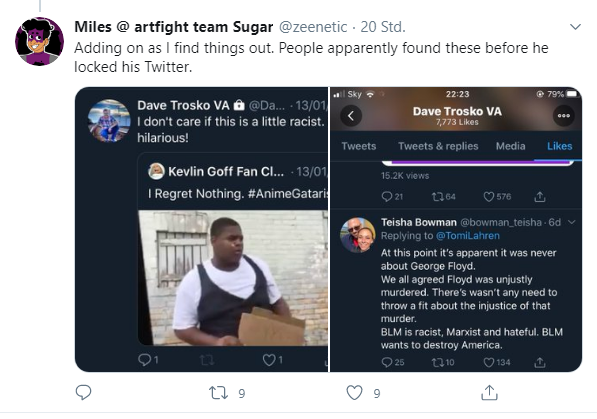Open Teisha Bowman's profile picture
The image size is (597, 419).
tap(358, 235)
